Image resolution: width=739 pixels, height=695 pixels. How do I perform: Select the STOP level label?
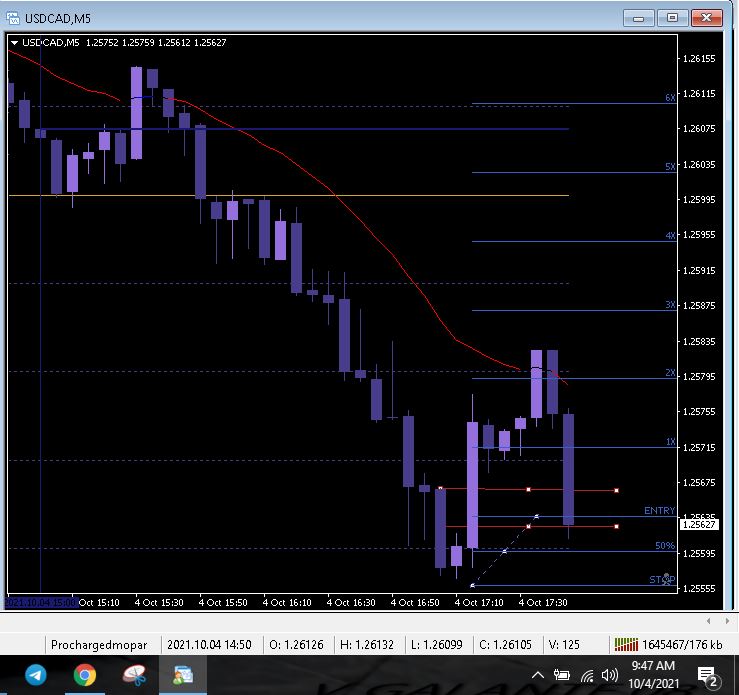(x=662, y=580)
